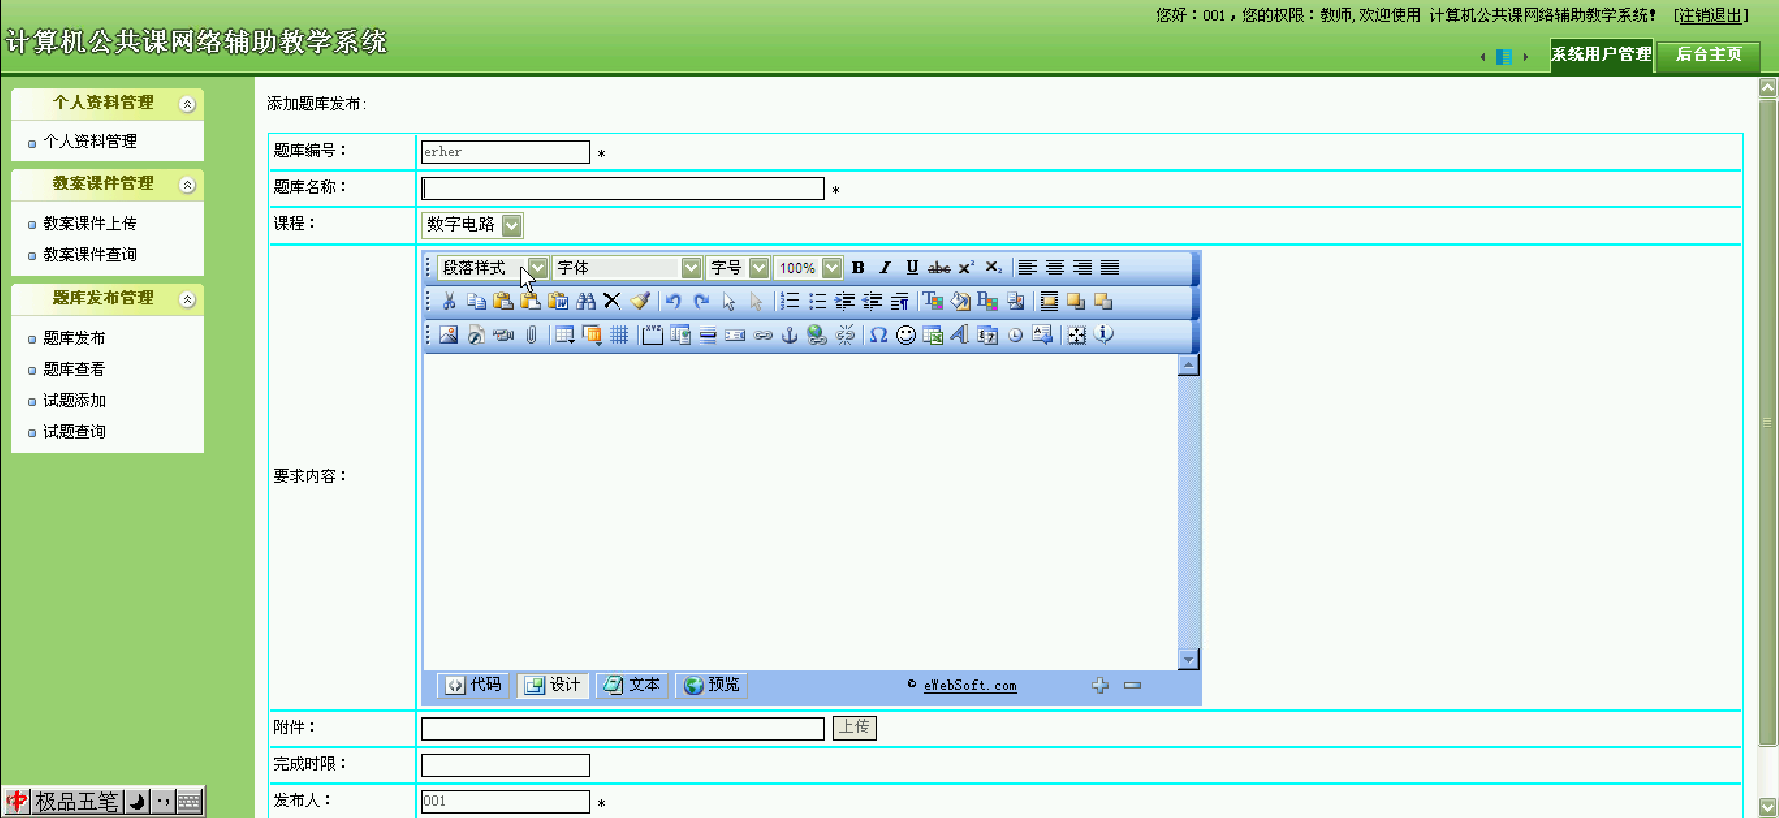Open 题库查看 in sidebar

[x=74, y=370]
